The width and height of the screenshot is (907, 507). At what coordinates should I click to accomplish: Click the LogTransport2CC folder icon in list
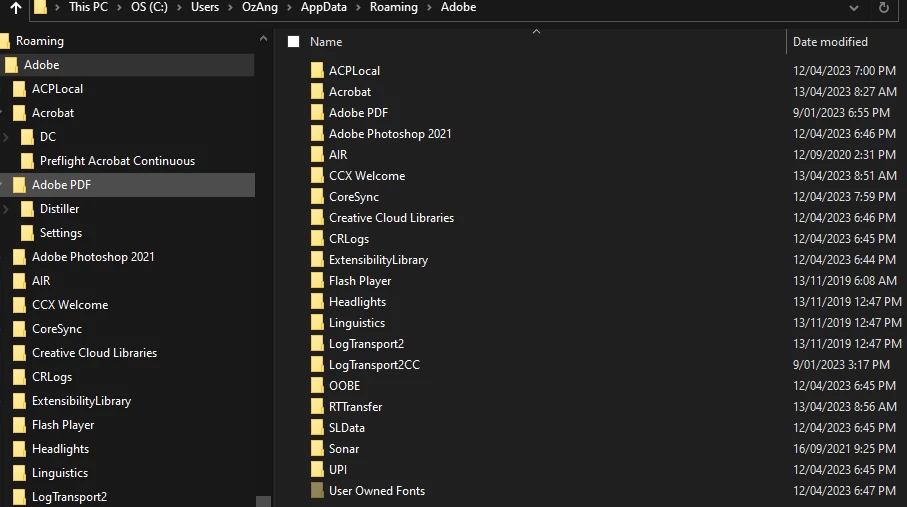pos(317,365)
